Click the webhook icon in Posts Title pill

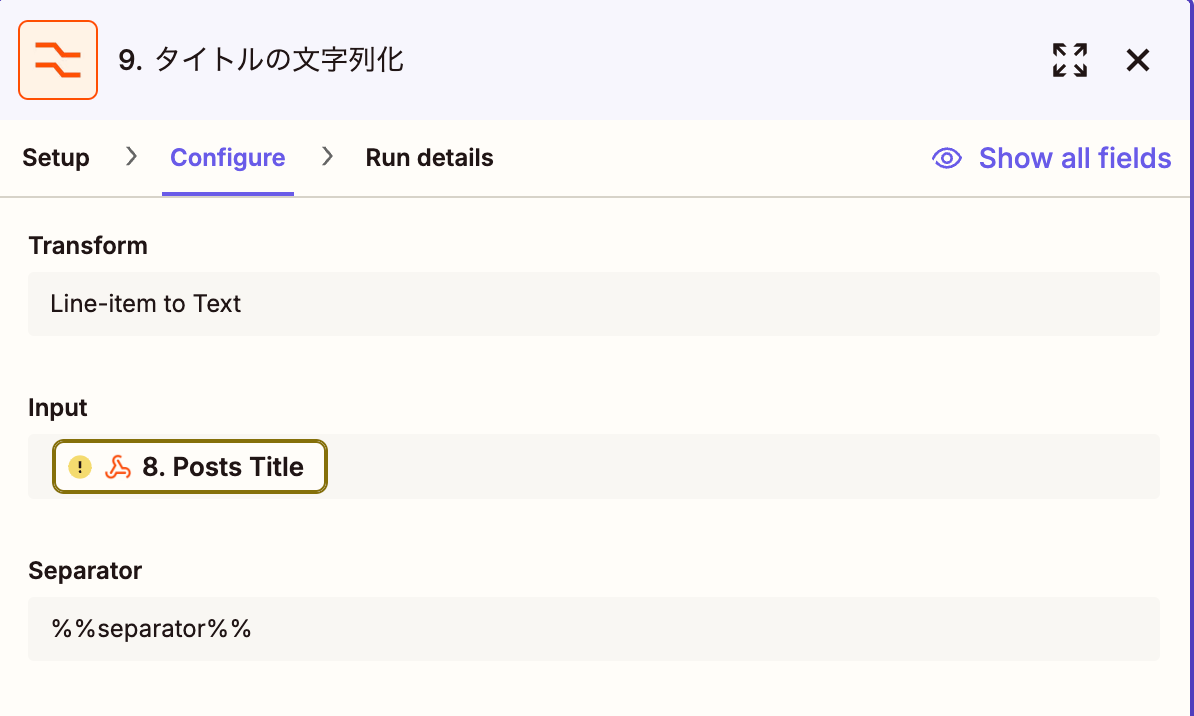(x=117, y=467)
